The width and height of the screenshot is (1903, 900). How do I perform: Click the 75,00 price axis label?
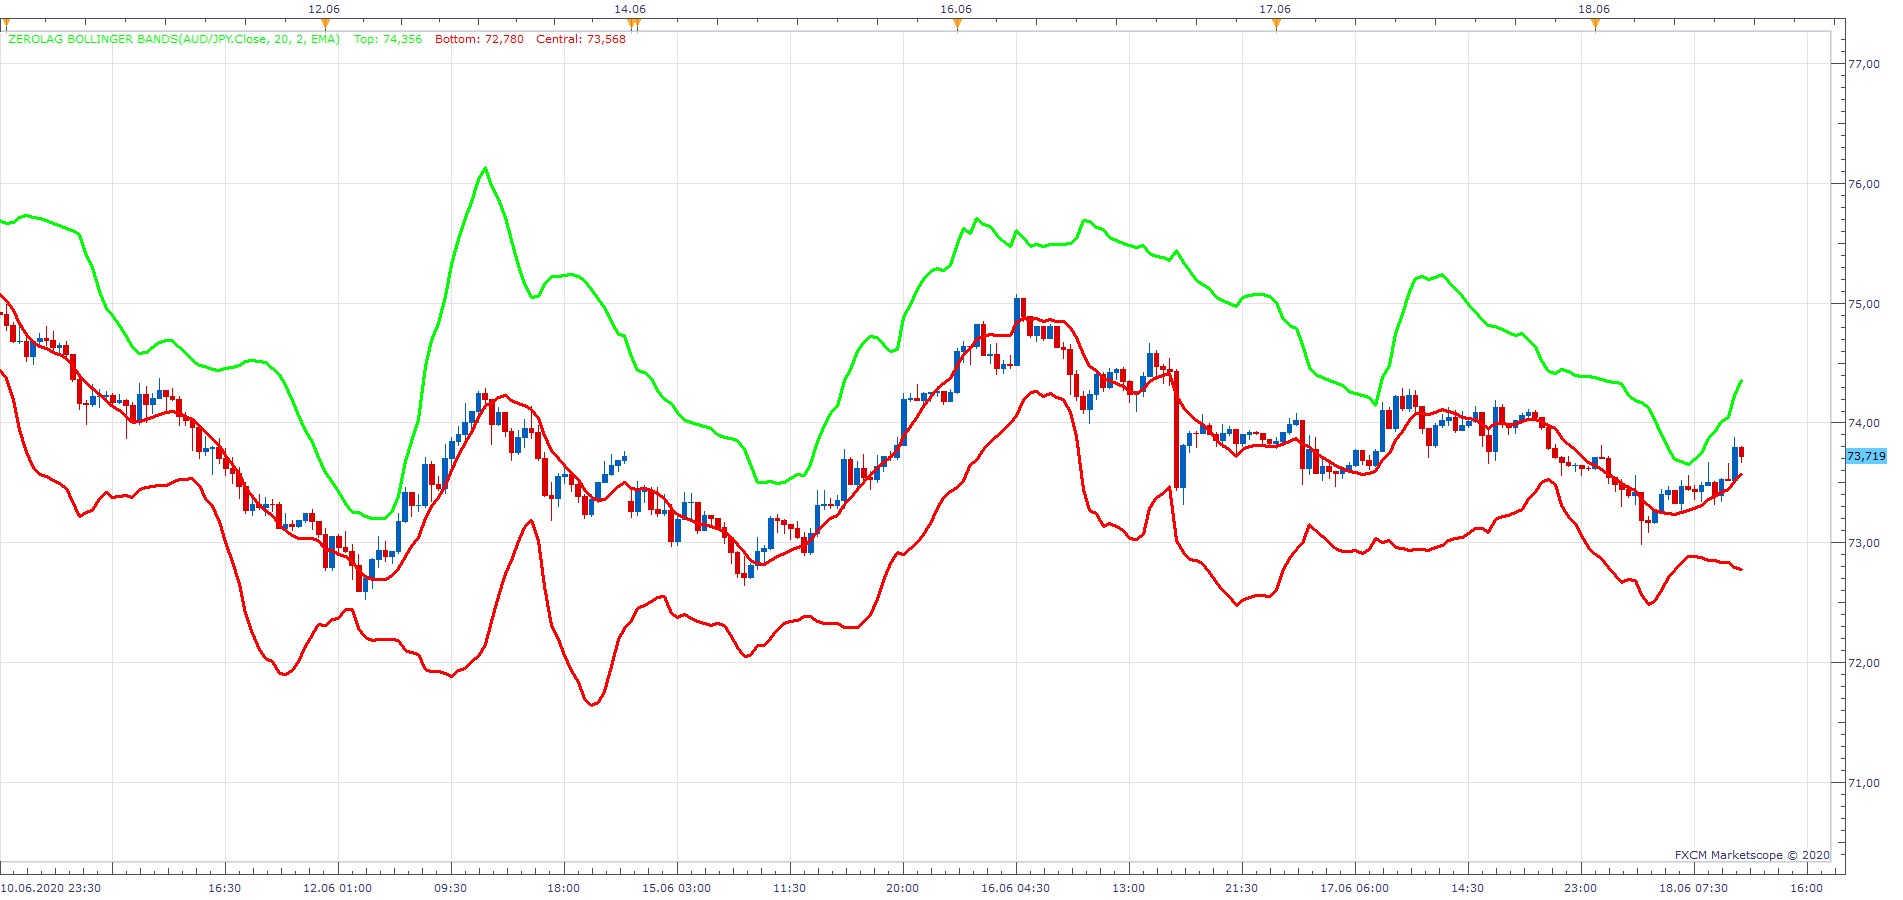(x=1864, y=304)
